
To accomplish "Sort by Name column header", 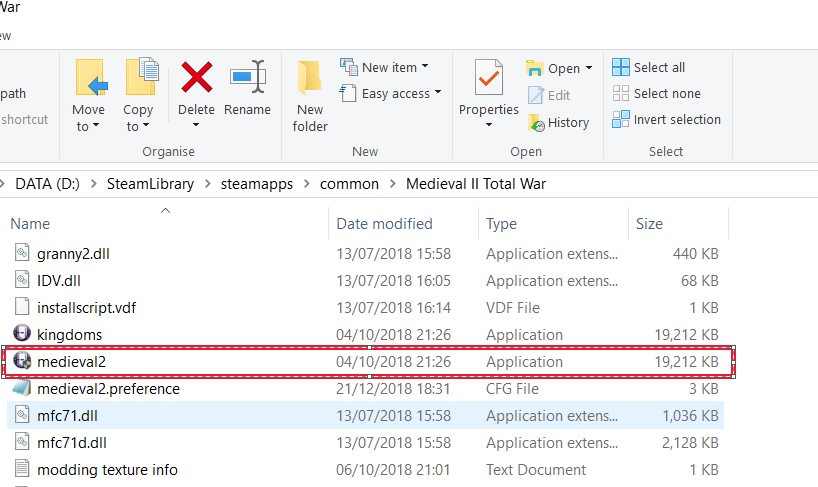I will click(30, 224).
